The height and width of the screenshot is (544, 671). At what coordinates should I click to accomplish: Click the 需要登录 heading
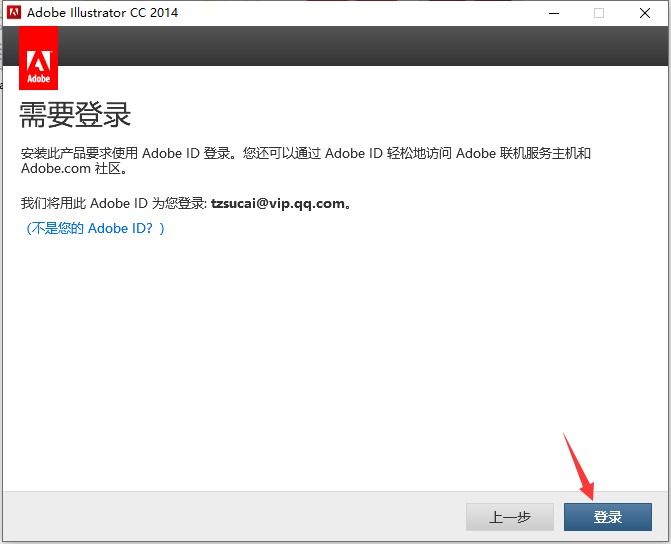tap(75, 114)
